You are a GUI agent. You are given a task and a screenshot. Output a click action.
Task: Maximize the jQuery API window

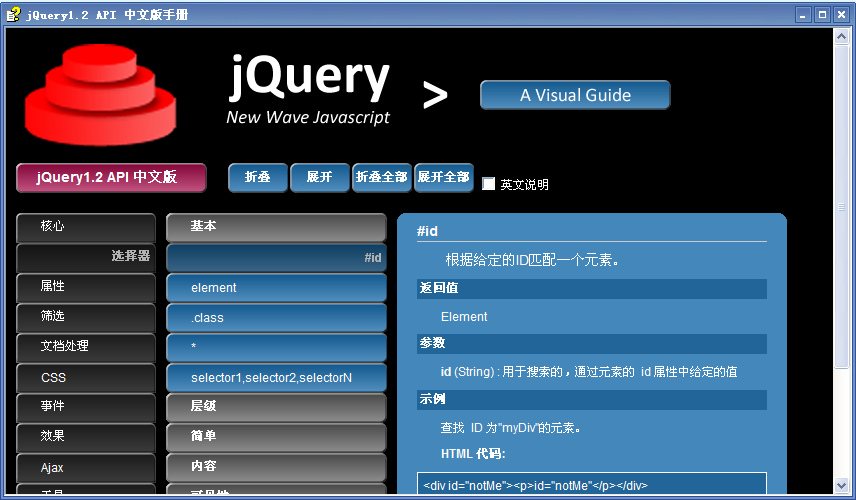click(822, 15)
